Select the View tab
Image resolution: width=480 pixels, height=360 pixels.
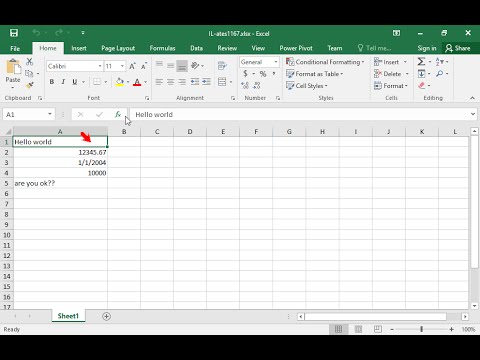tap(258, 48)
